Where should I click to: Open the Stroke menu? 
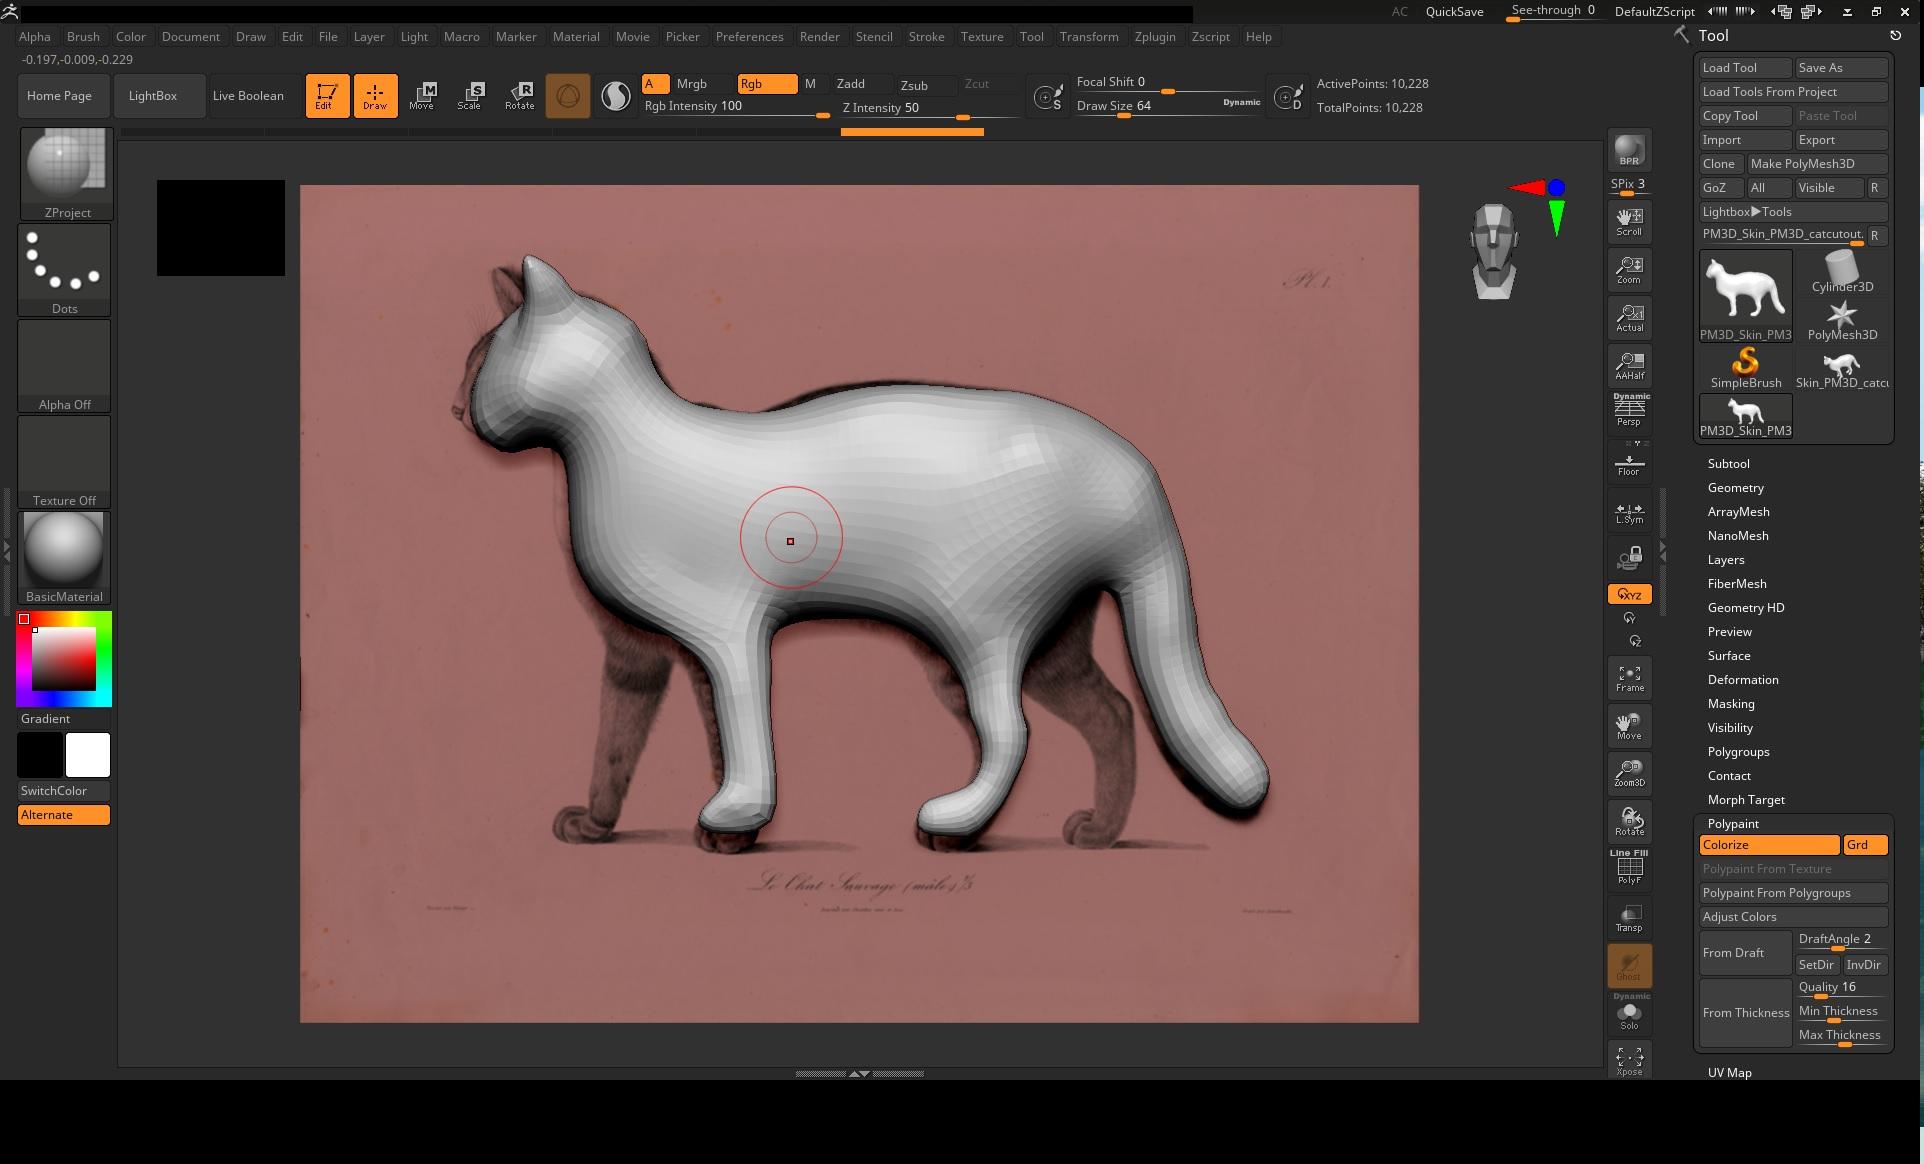(x=926, y=37)
